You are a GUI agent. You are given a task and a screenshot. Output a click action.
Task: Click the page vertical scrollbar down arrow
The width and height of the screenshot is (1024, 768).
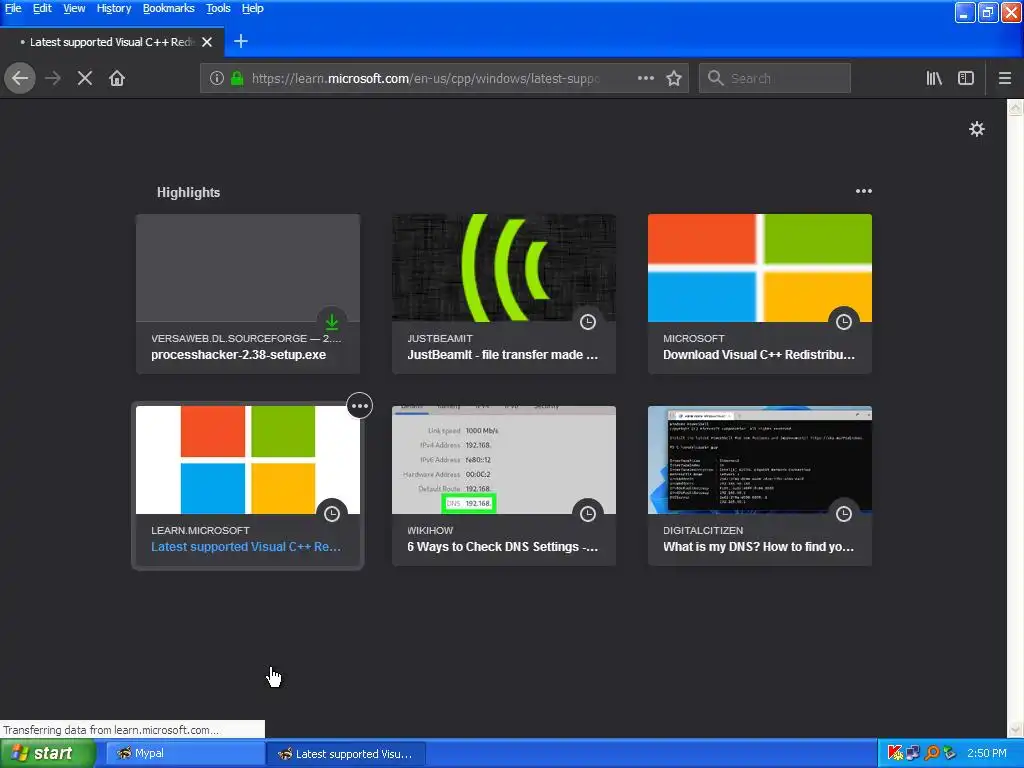tap(1016, 729)
